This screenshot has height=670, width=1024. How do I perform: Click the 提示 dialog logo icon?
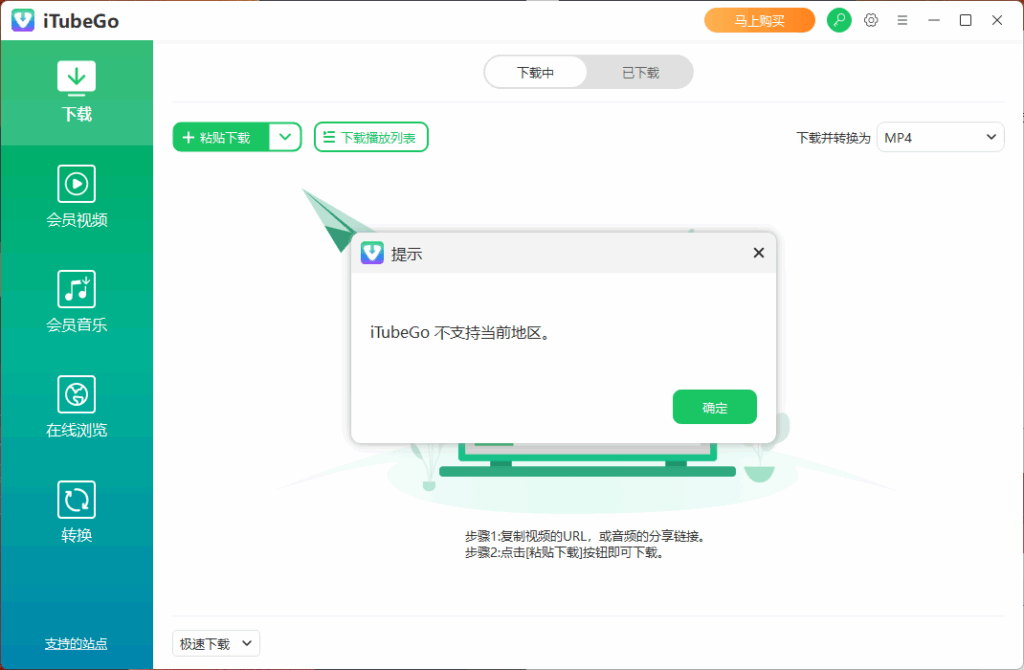point(372,253)
